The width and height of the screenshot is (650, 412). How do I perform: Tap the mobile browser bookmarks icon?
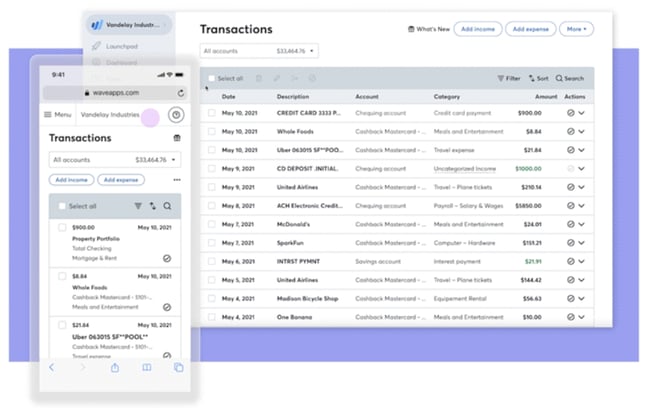(x=147, y=367)
